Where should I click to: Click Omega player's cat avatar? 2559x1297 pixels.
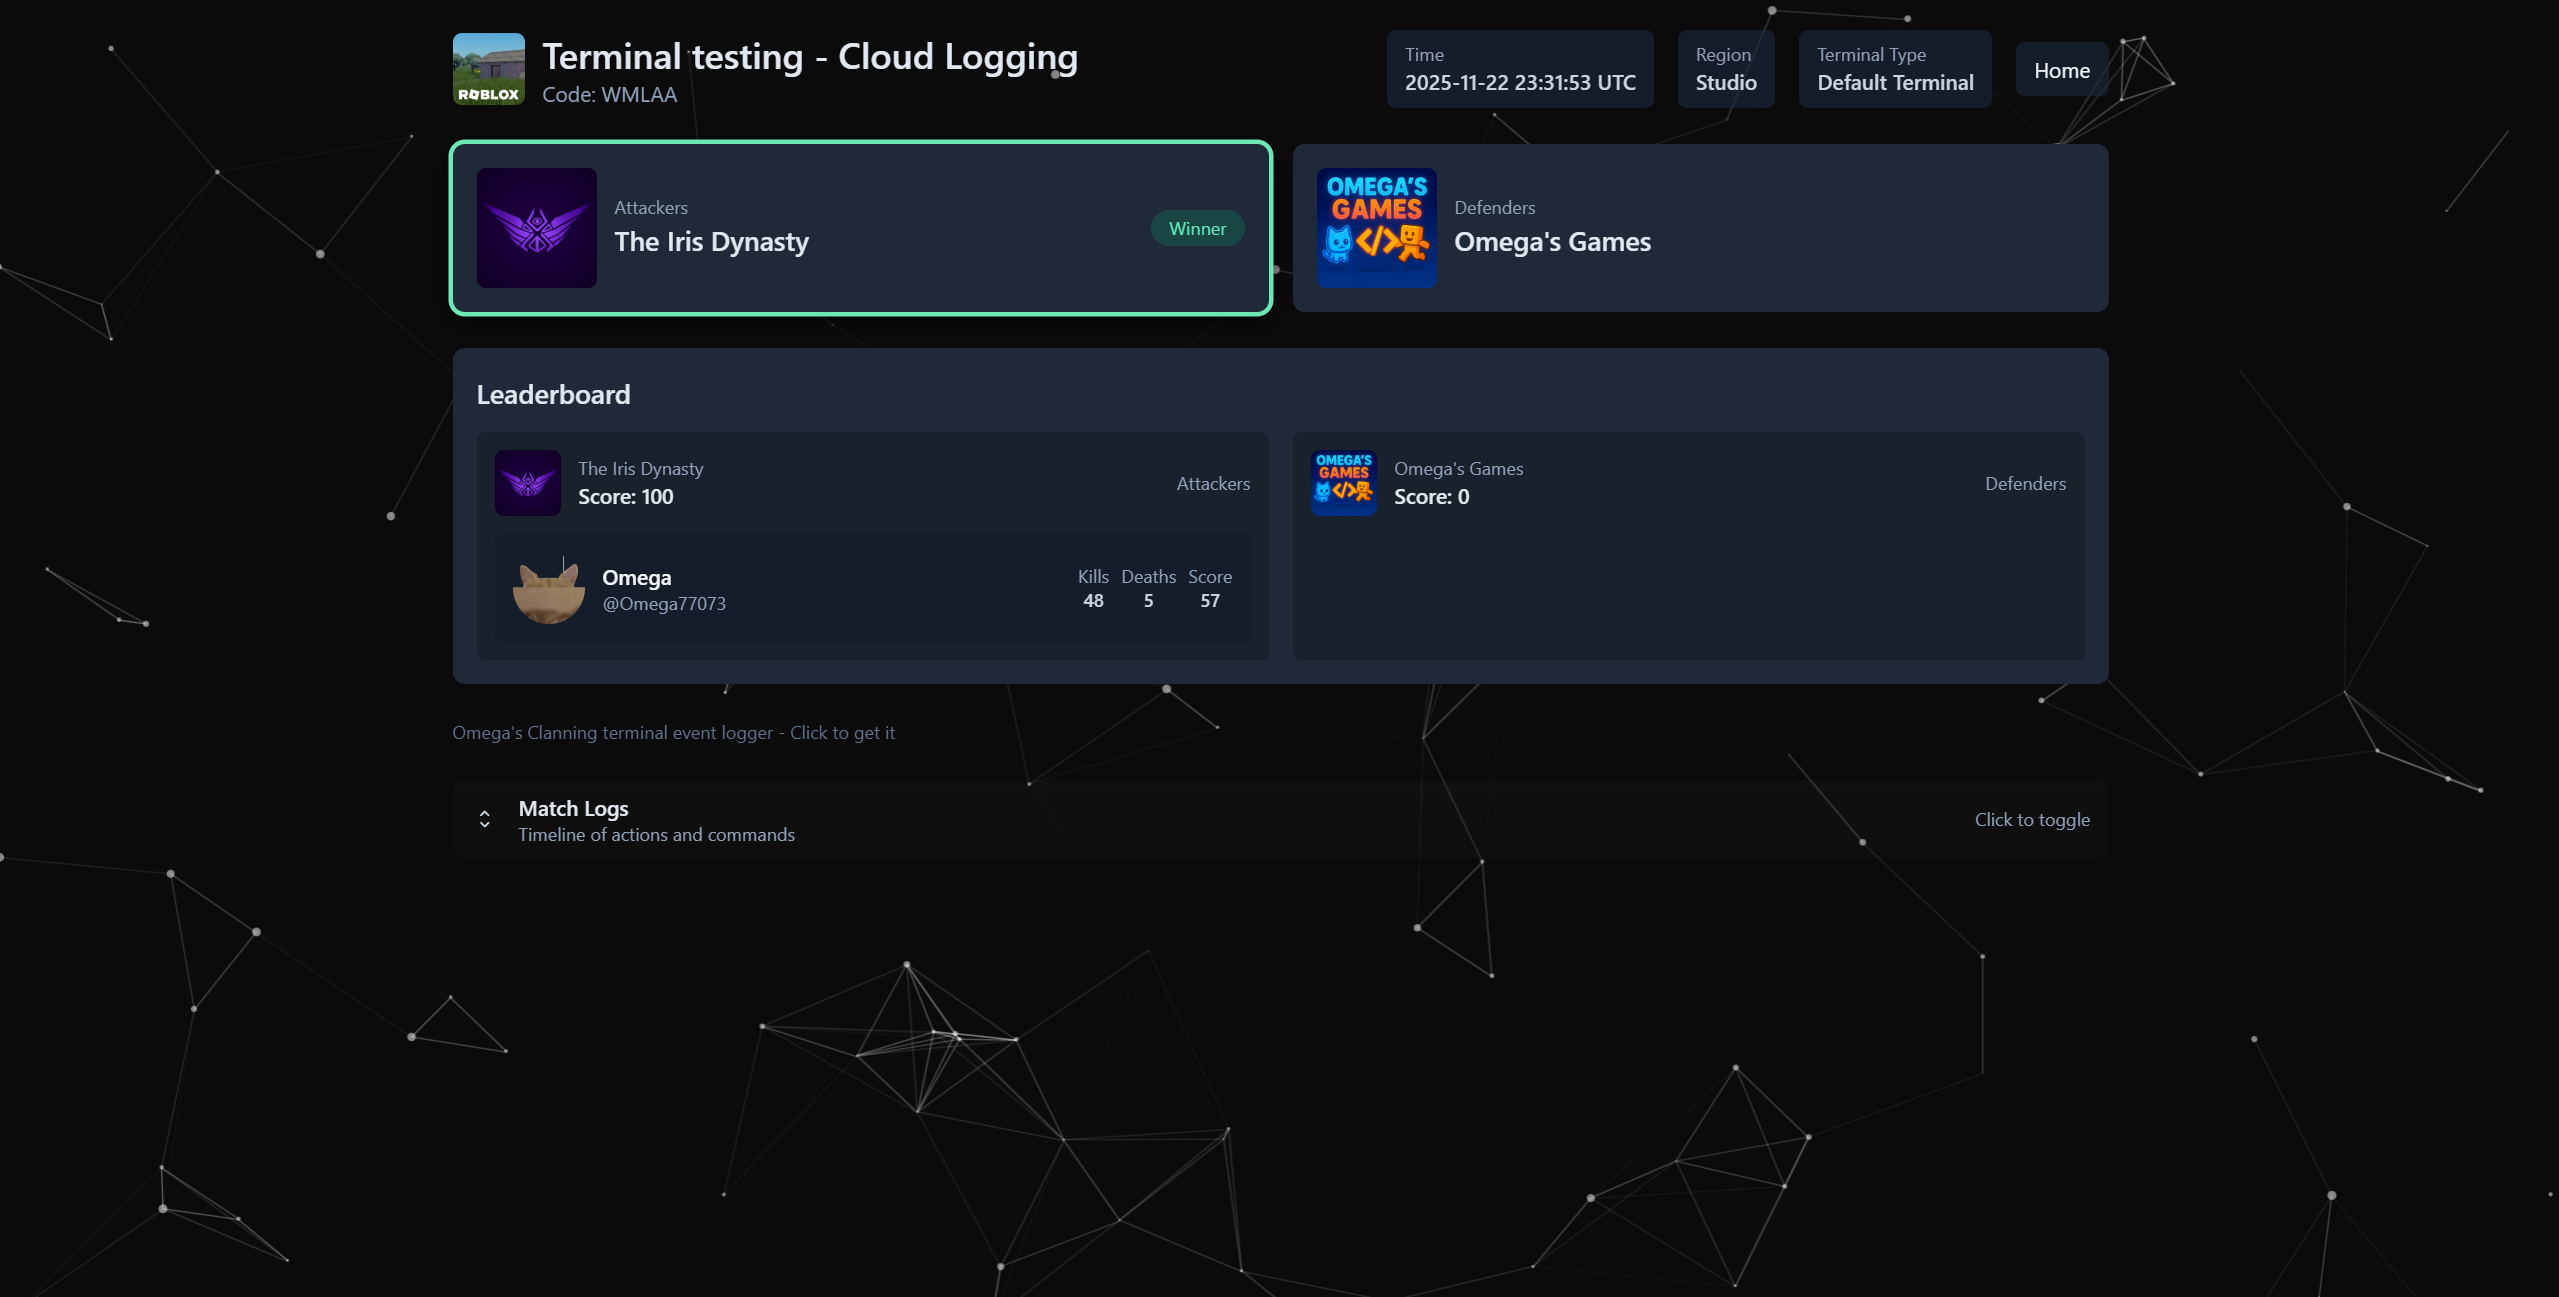click(x=548, y=590)
